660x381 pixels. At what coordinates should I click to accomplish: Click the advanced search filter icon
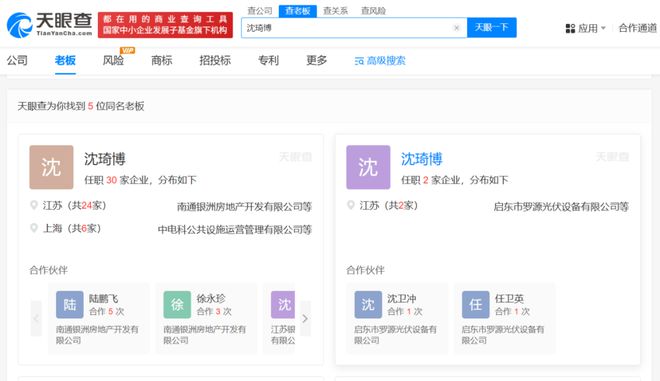pos(359,61)
